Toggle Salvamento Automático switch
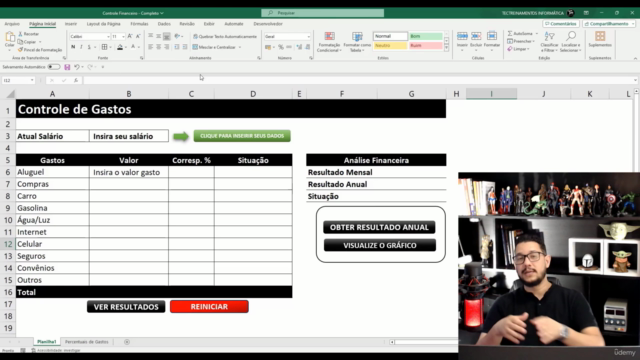The height and width of the screenshot is (360, 640). click(53, 67)
